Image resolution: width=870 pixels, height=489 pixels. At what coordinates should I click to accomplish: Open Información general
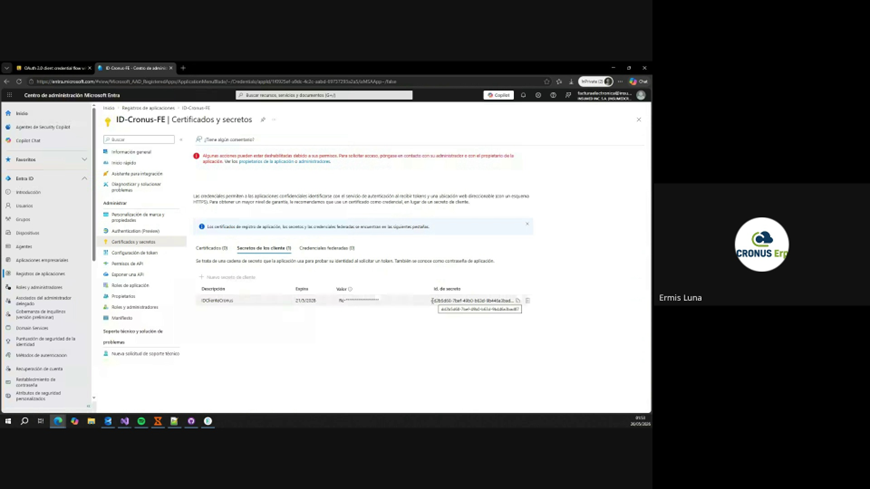click(131, 152)
